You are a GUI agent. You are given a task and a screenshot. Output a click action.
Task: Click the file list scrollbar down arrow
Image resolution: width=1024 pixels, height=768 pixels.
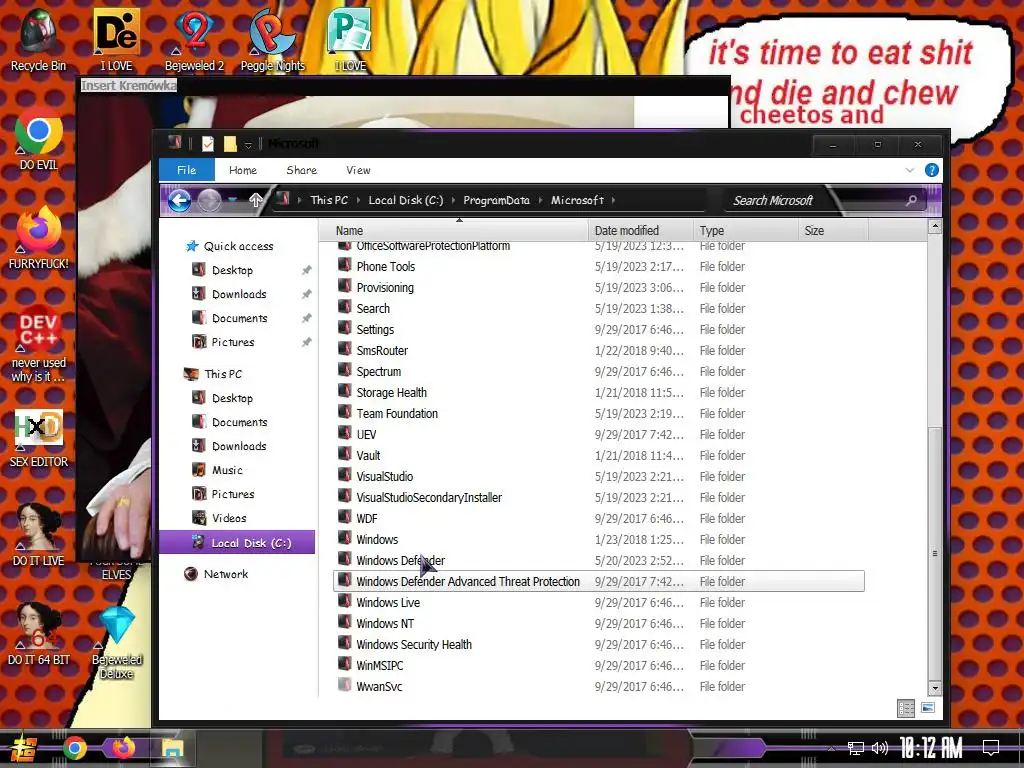(x=935, y=688)
